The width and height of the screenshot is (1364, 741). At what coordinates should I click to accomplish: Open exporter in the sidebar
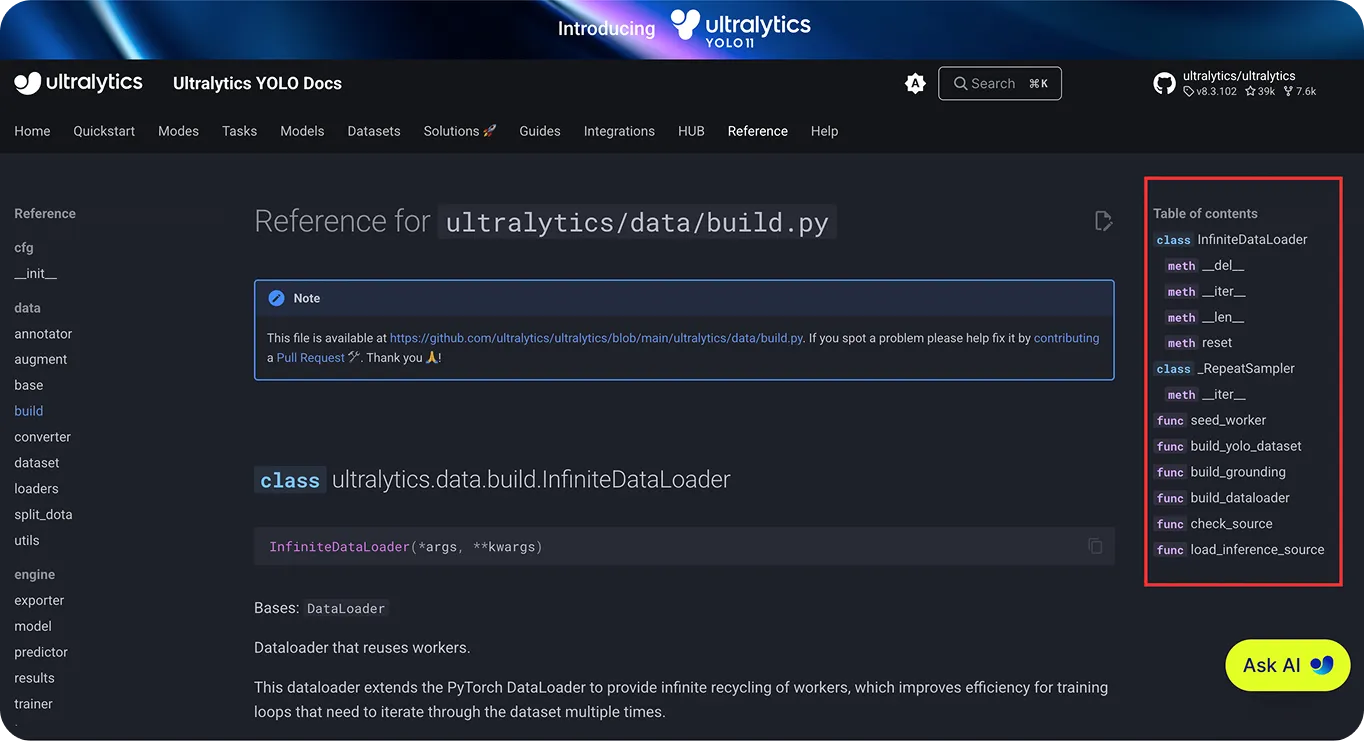click(x=39, y=601)
